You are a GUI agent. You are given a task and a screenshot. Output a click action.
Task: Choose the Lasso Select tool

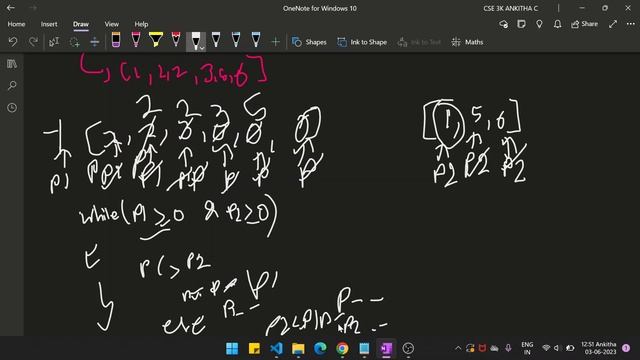click(x=74, y=42)
